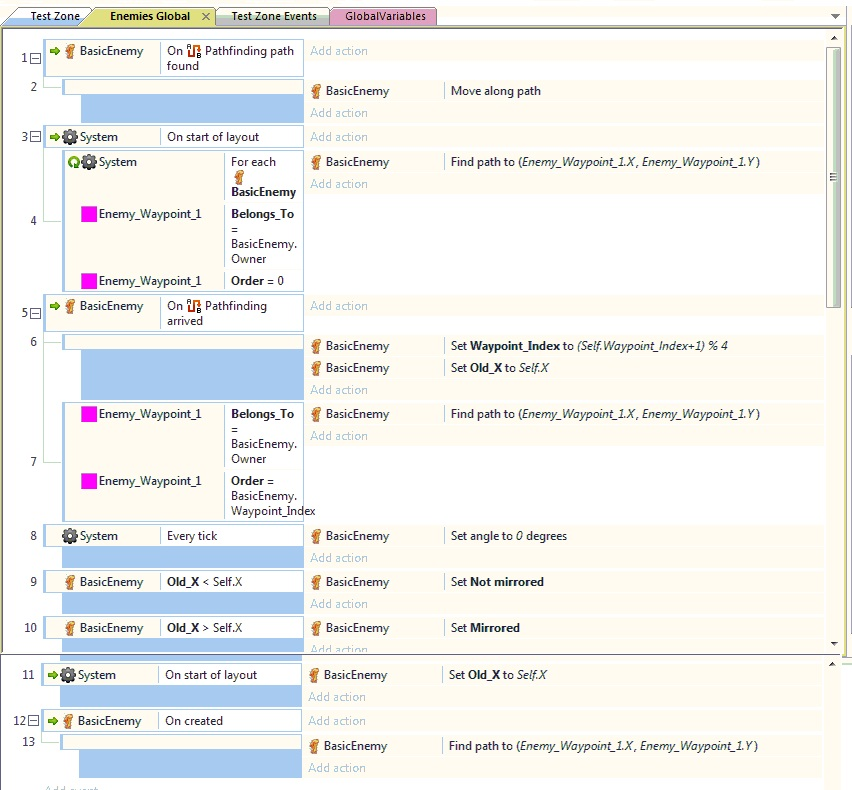Select the 'Set Mirrored' action
This screenshot has height=790, width=852.
(x=485, y=628)
